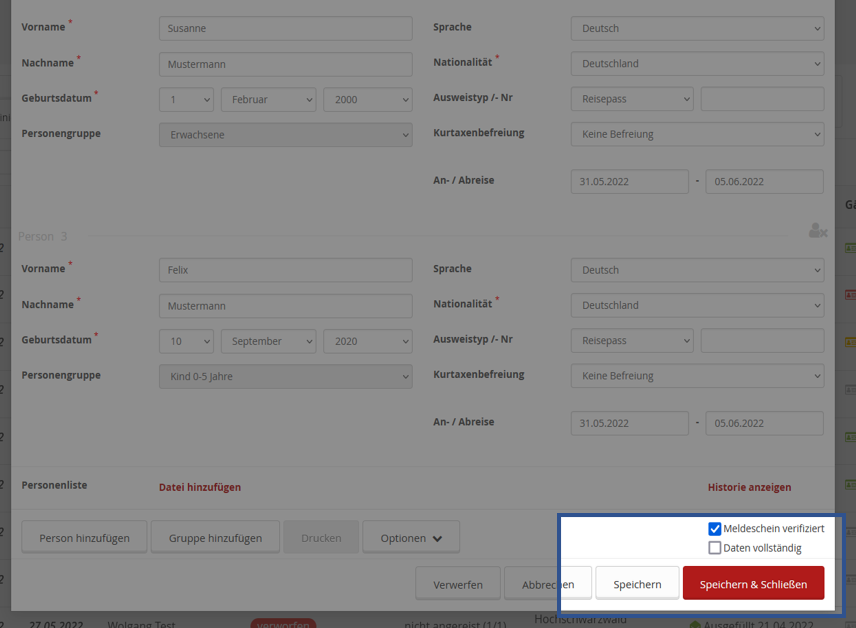Click the Verwerfen button
This screenshot has height=628, width=856.
pos(458,584)
